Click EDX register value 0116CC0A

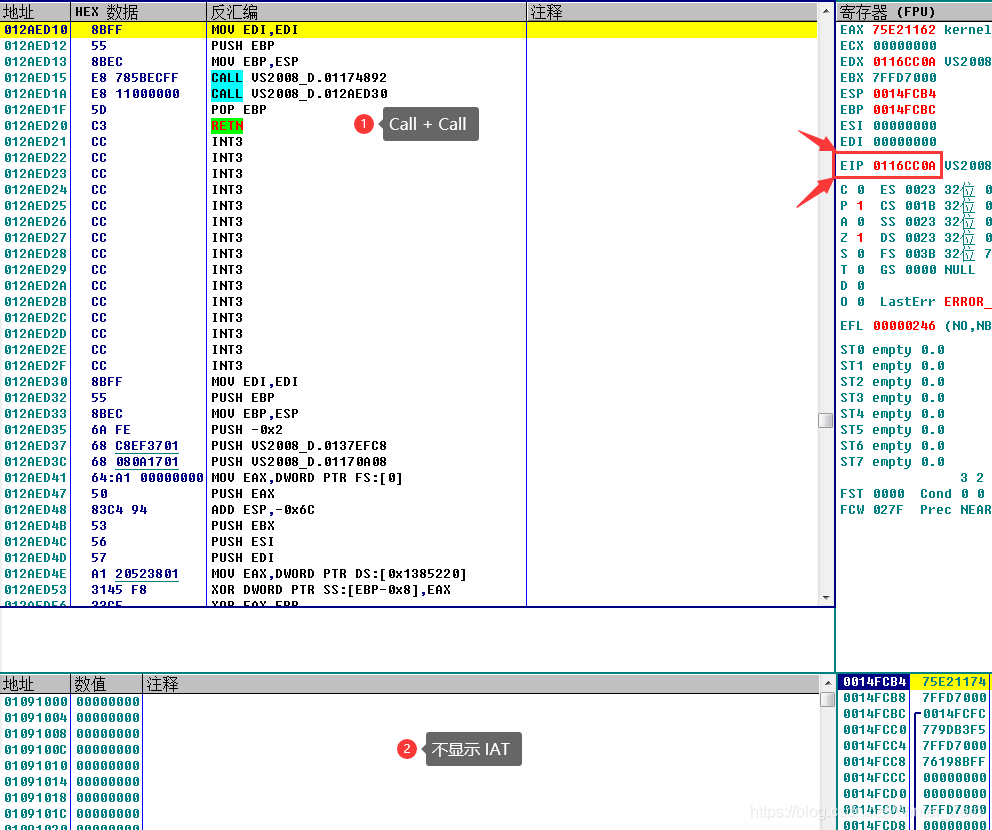pyautogui.click(x=904, y=61)
